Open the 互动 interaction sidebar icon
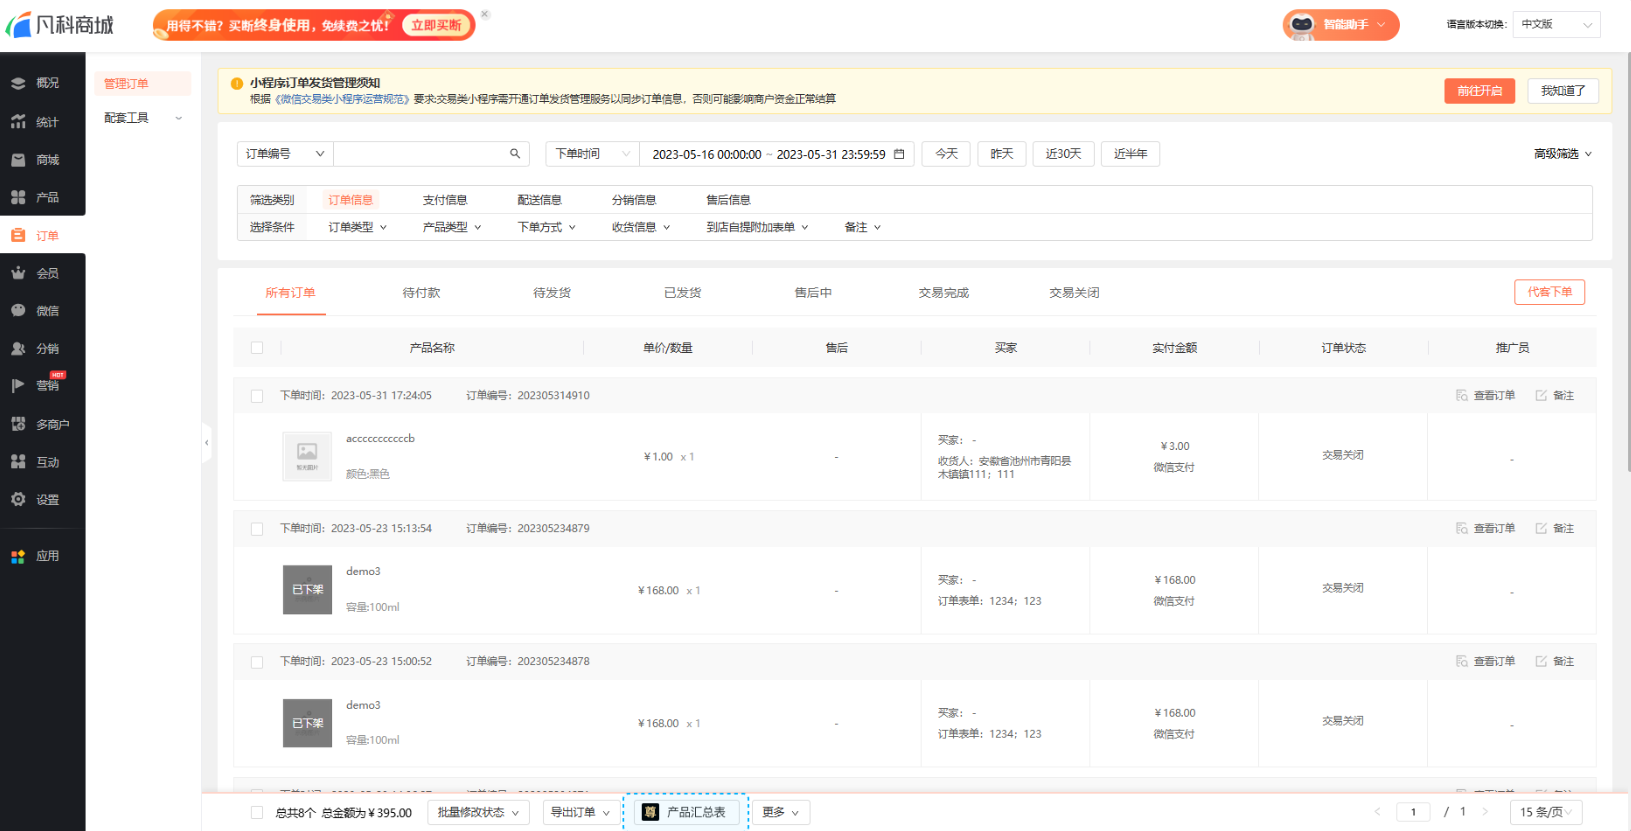Screen dimensions: 1631x831 (x=18, y=462)
